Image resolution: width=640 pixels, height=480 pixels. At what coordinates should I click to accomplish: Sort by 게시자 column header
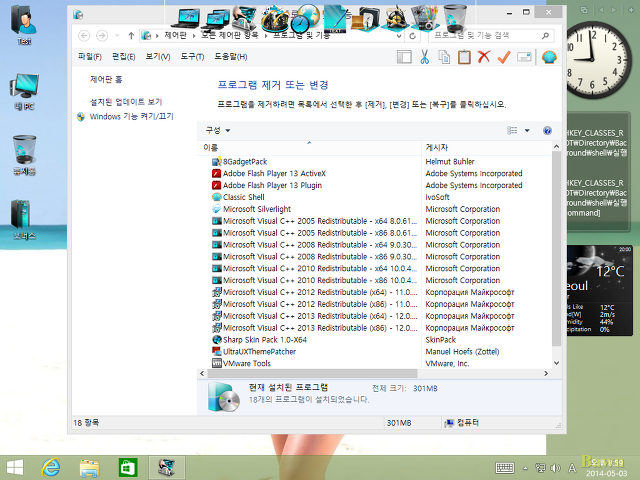pyautogui.click(x=486, y=148)
